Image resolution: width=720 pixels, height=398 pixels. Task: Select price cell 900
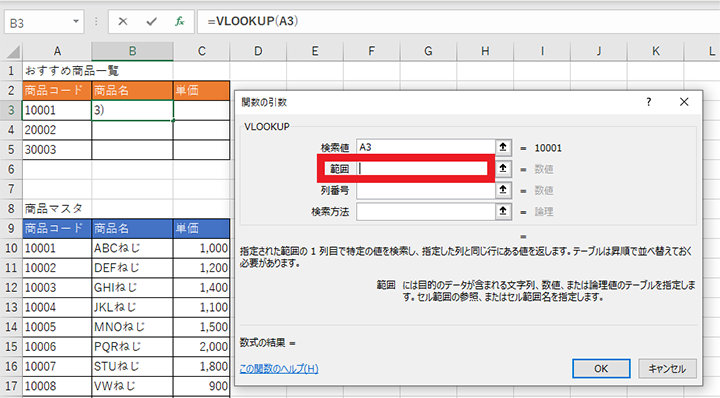click(202, 386)
